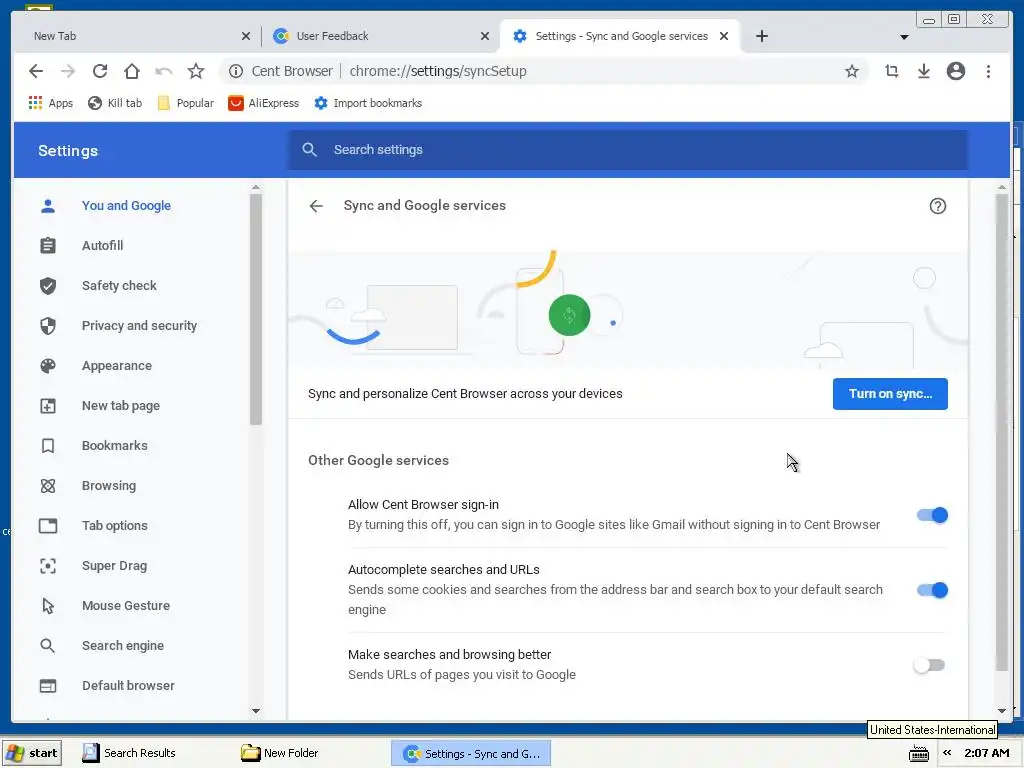This screenshot has height=768, width=1024.
Task: Open the home page icon
Action: tap(132, 71)
